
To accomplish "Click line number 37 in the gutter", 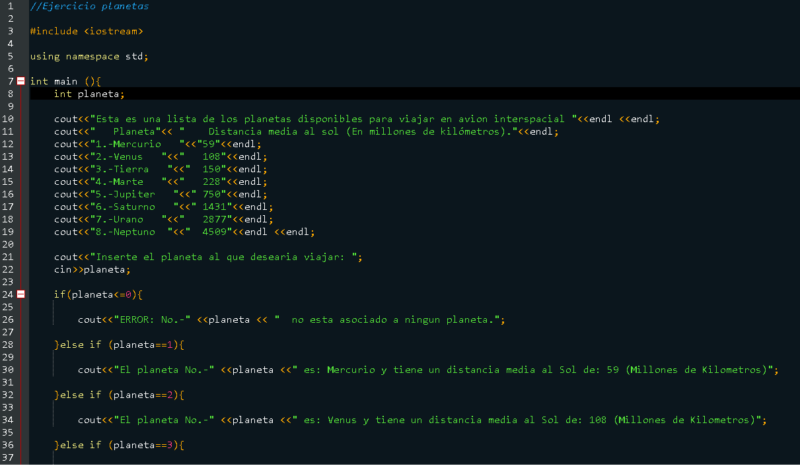I will tap(9, 457).
